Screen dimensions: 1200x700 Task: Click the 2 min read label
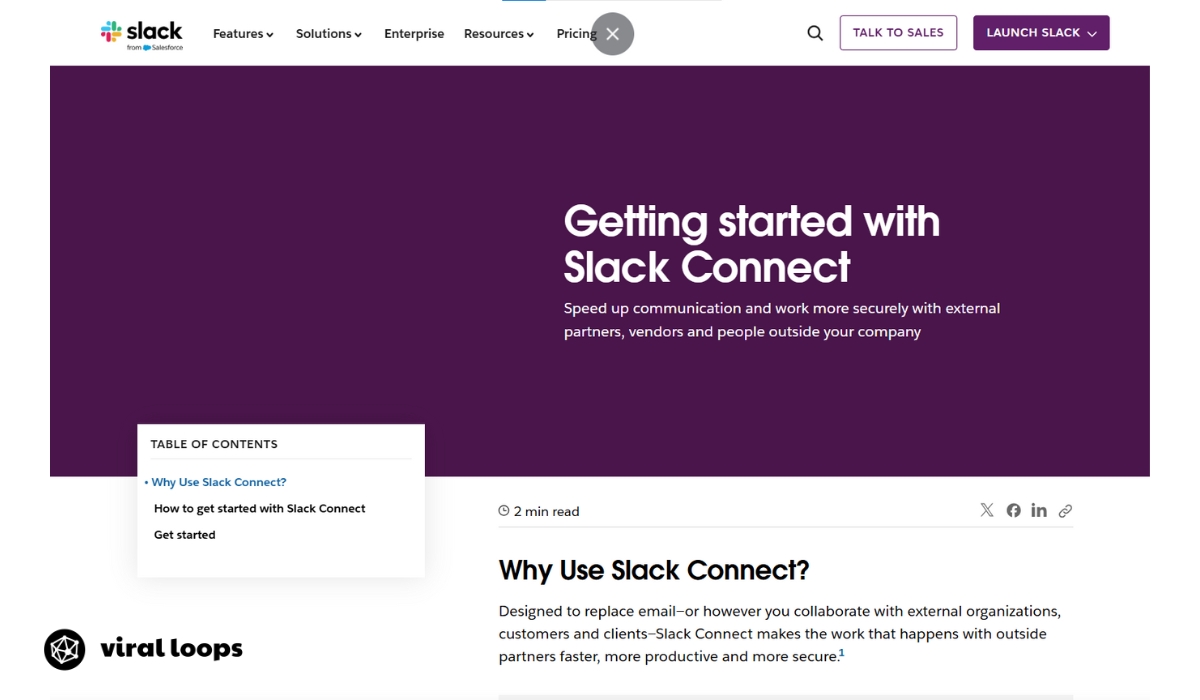(539, 511)
